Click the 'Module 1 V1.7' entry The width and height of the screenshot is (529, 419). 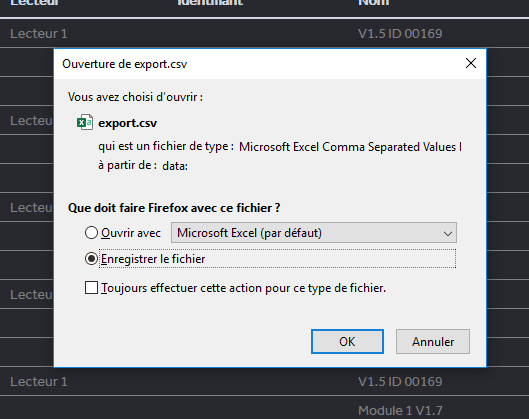[x=400, y=411]
